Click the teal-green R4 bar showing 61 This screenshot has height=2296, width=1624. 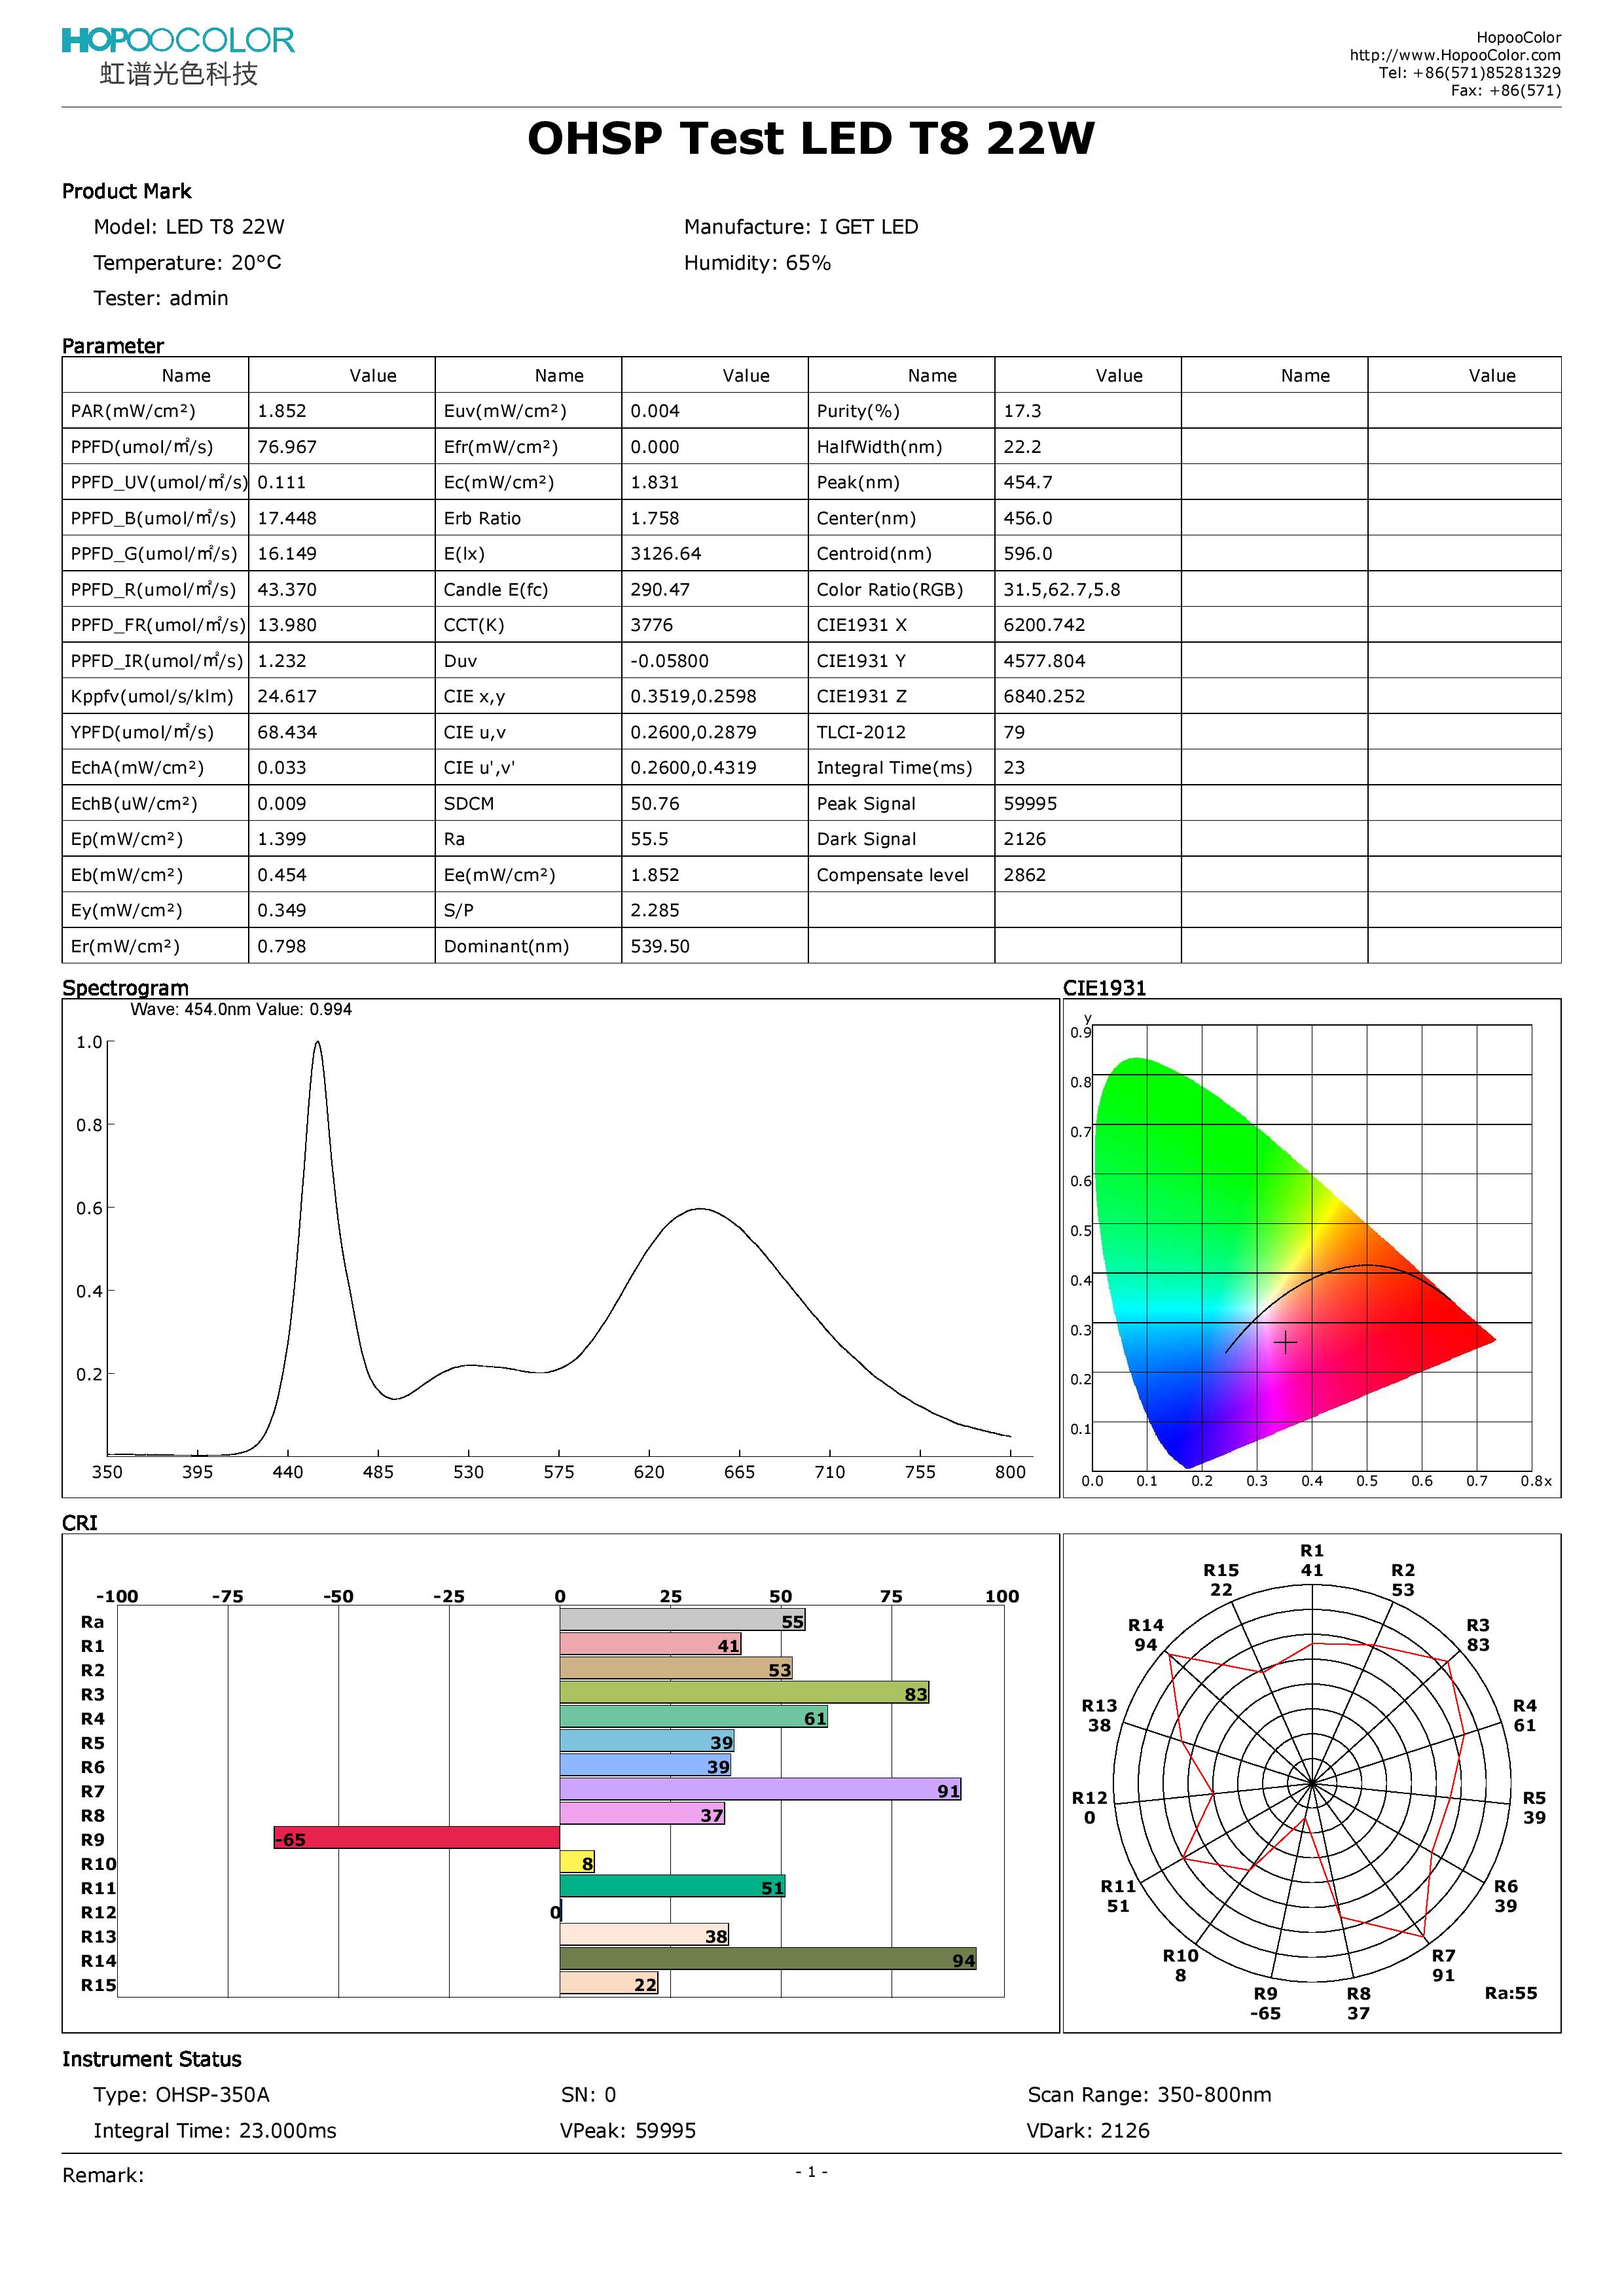point(694,1717)
